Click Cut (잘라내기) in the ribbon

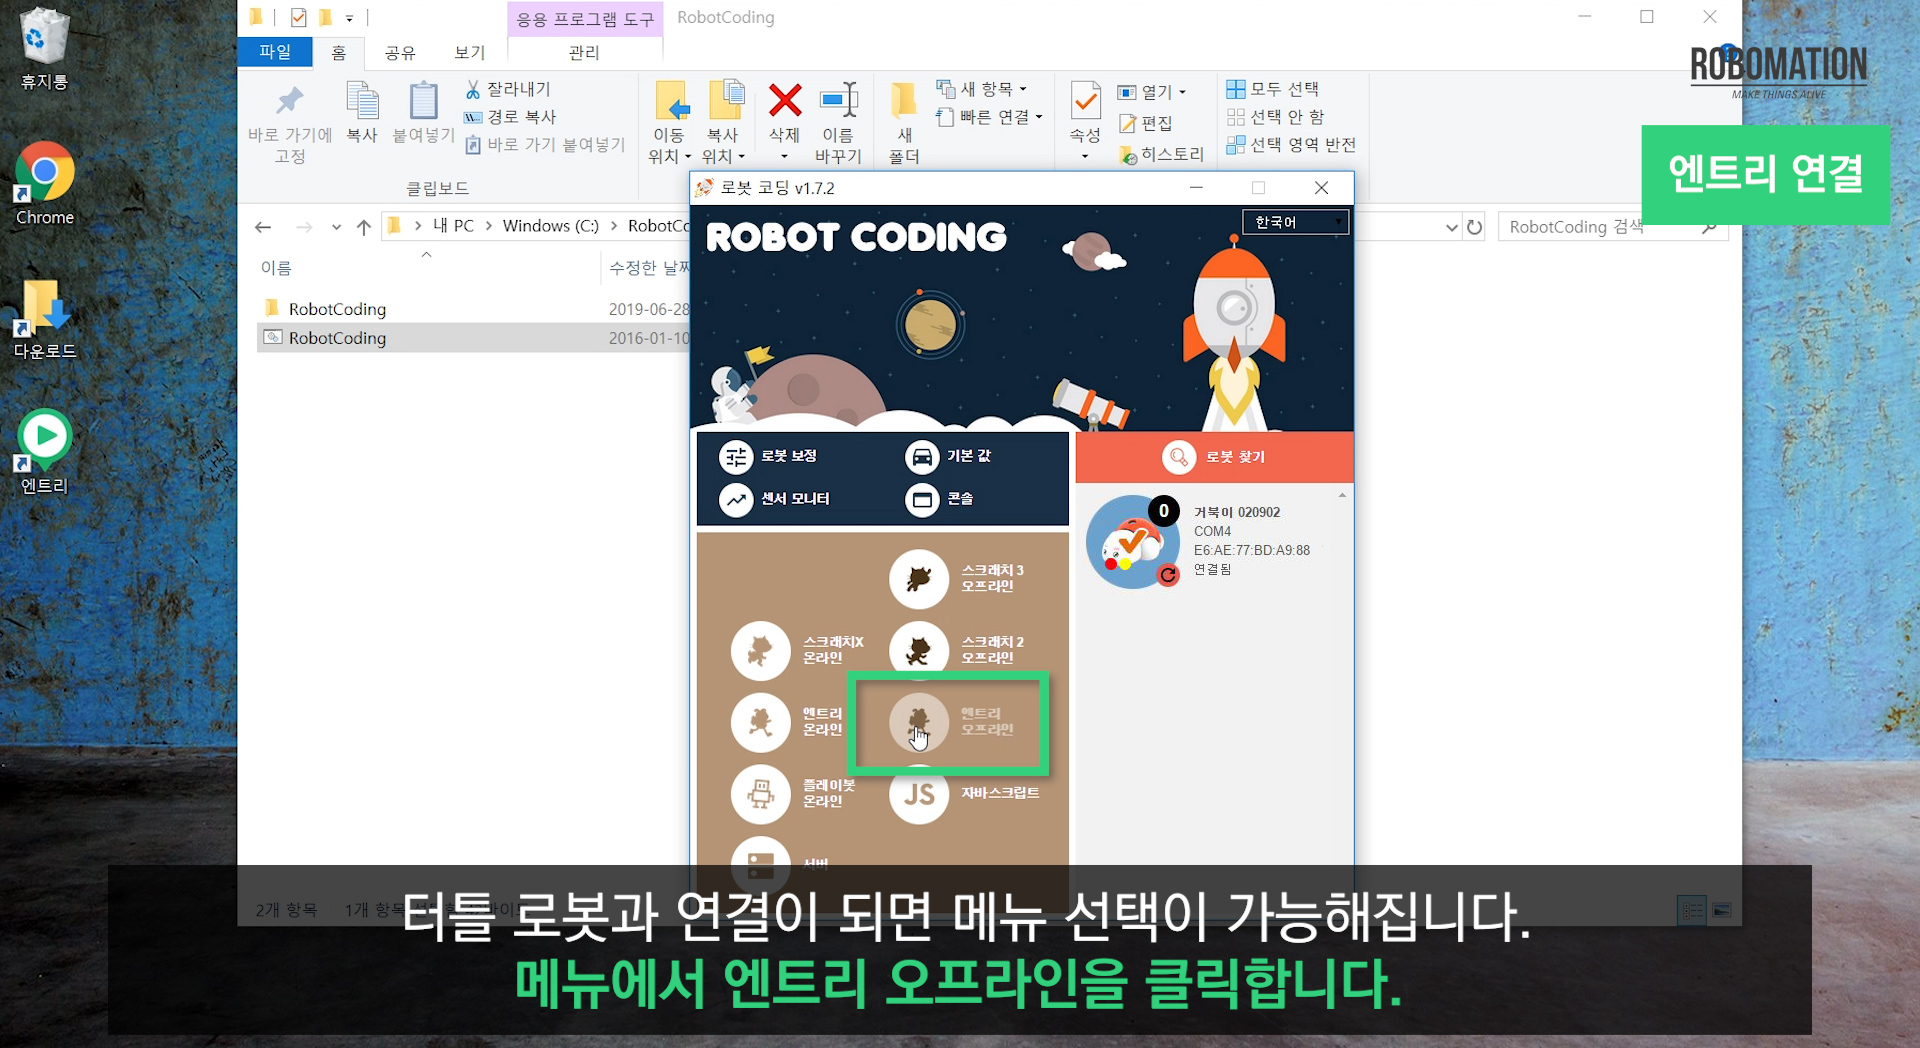(x=508, y=90)
